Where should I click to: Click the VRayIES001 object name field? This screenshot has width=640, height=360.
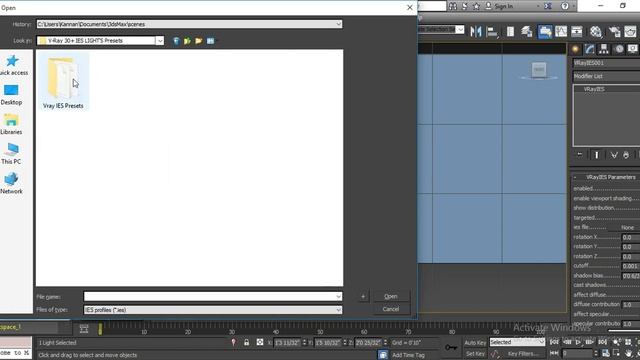pos(606,63)
